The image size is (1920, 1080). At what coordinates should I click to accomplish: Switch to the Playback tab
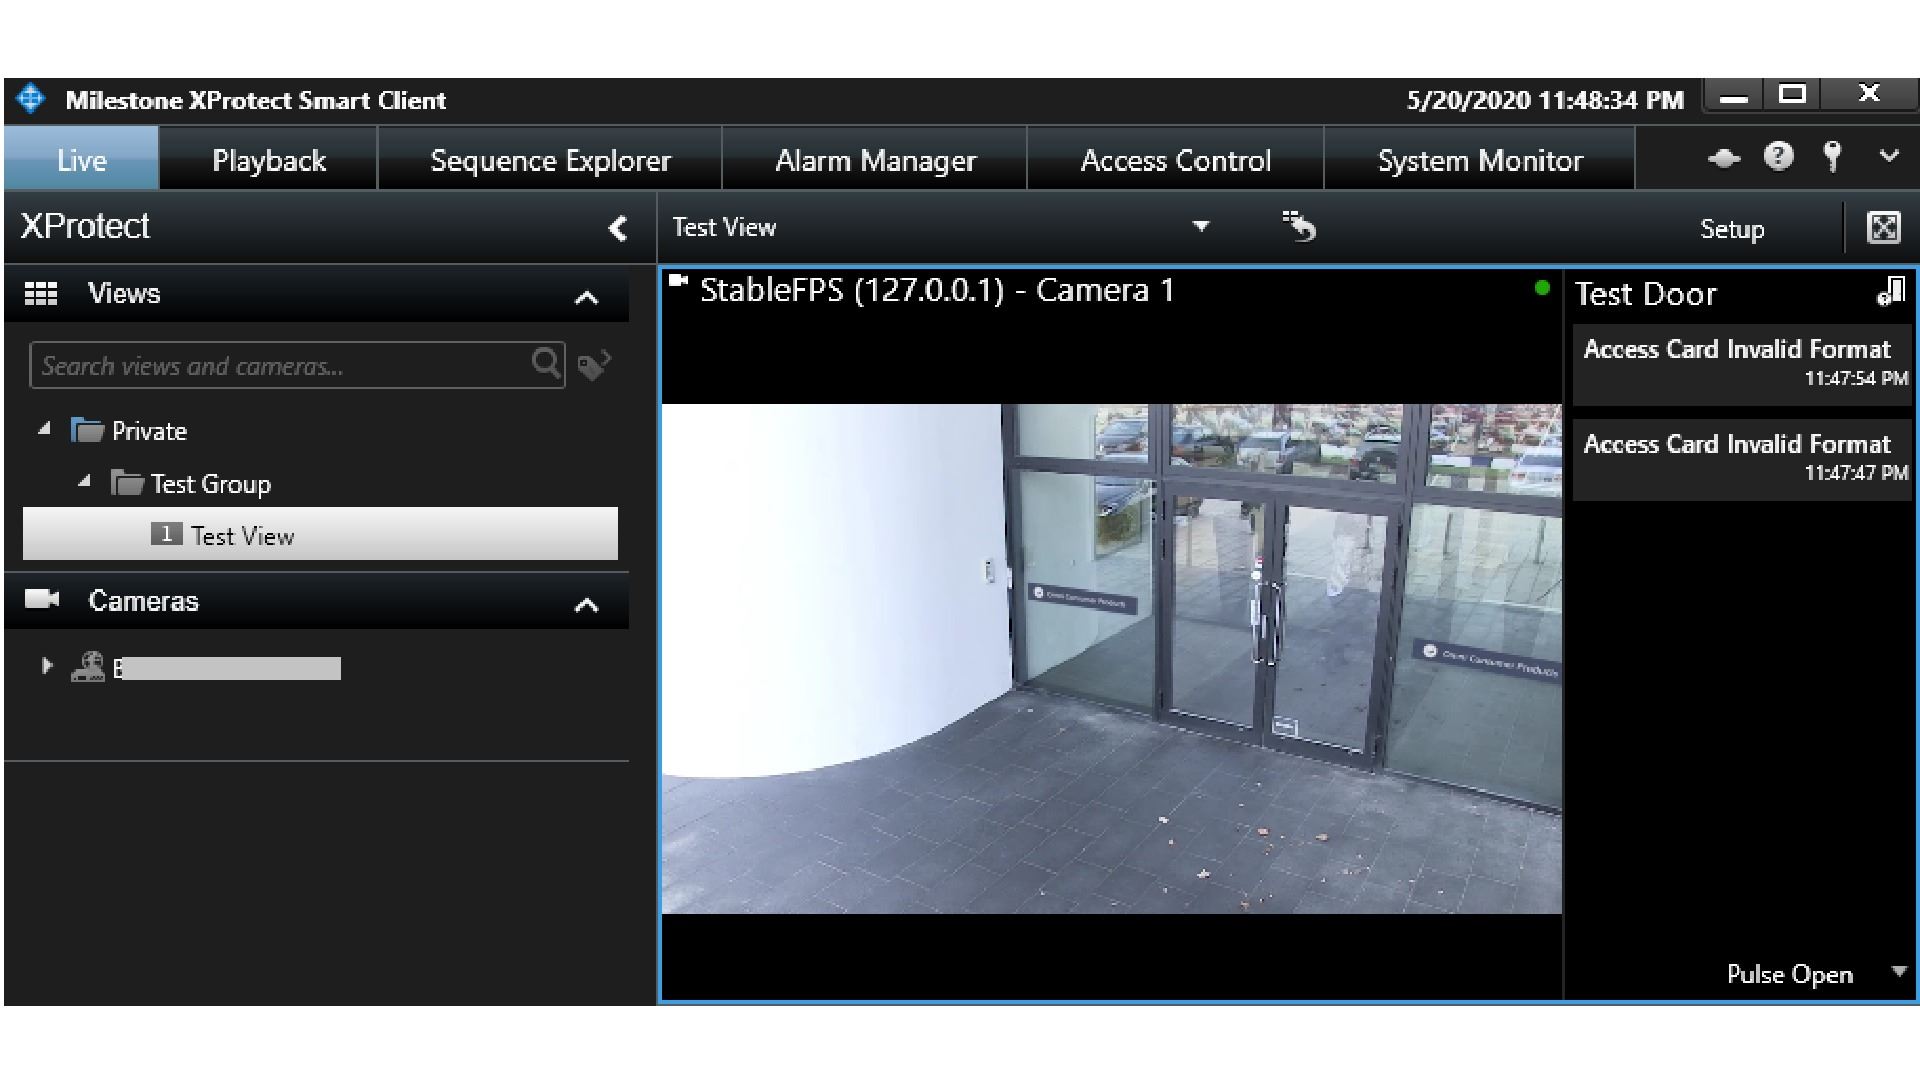pyautogui.click(x=269, y=160)
